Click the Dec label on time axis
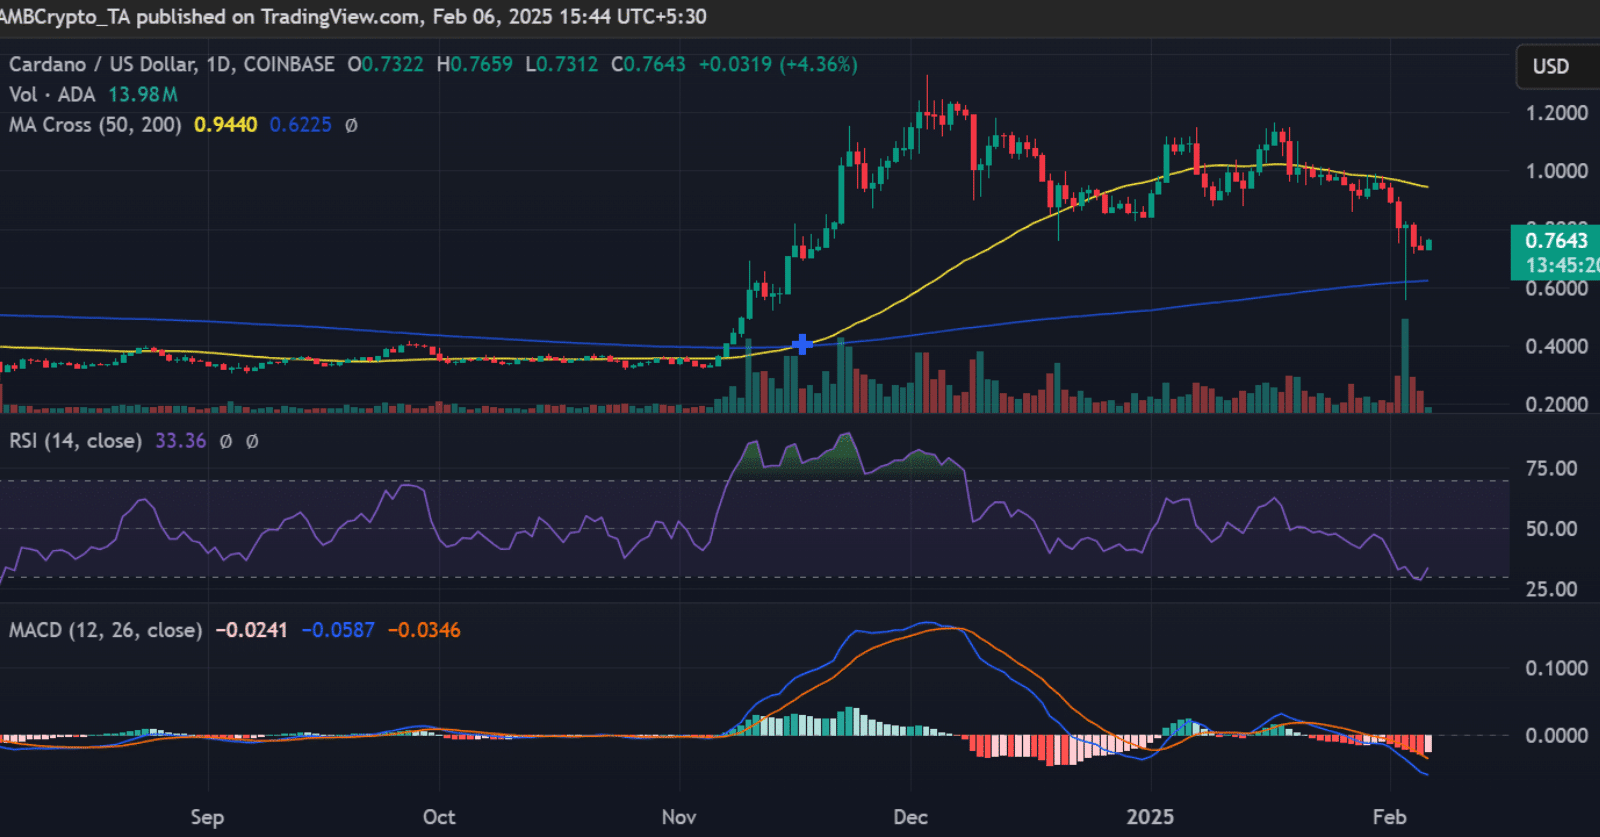1600x837 pixels. coord(910,817)
